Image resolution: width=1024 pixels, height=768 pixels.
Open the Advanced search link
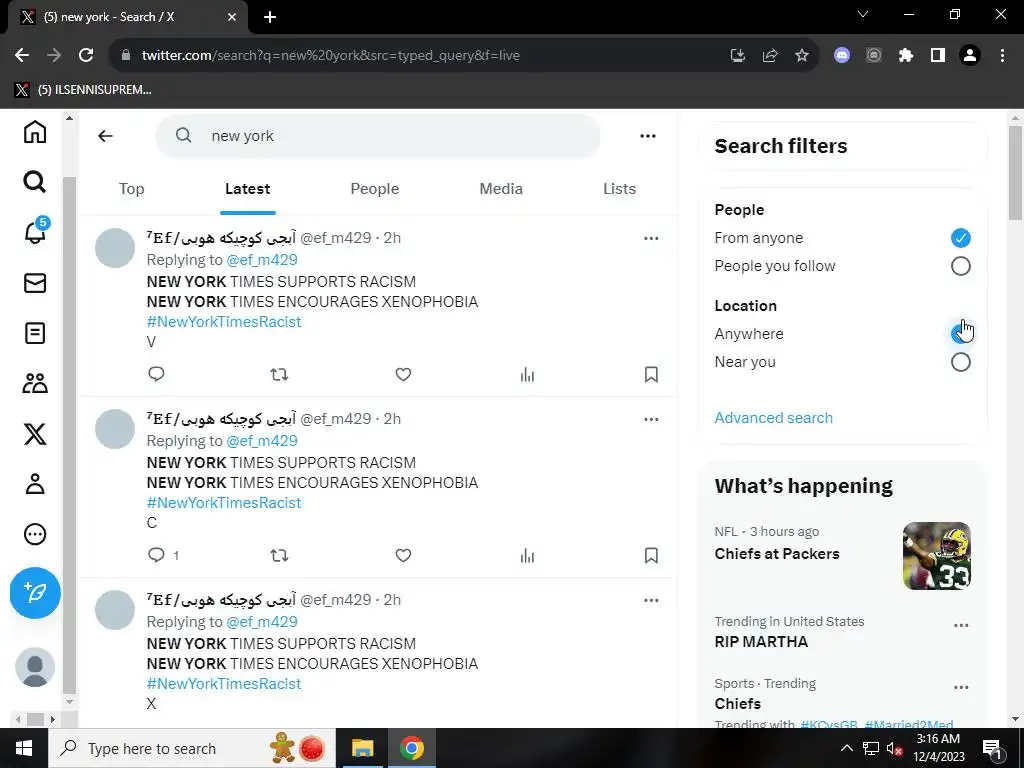point(773,418)
